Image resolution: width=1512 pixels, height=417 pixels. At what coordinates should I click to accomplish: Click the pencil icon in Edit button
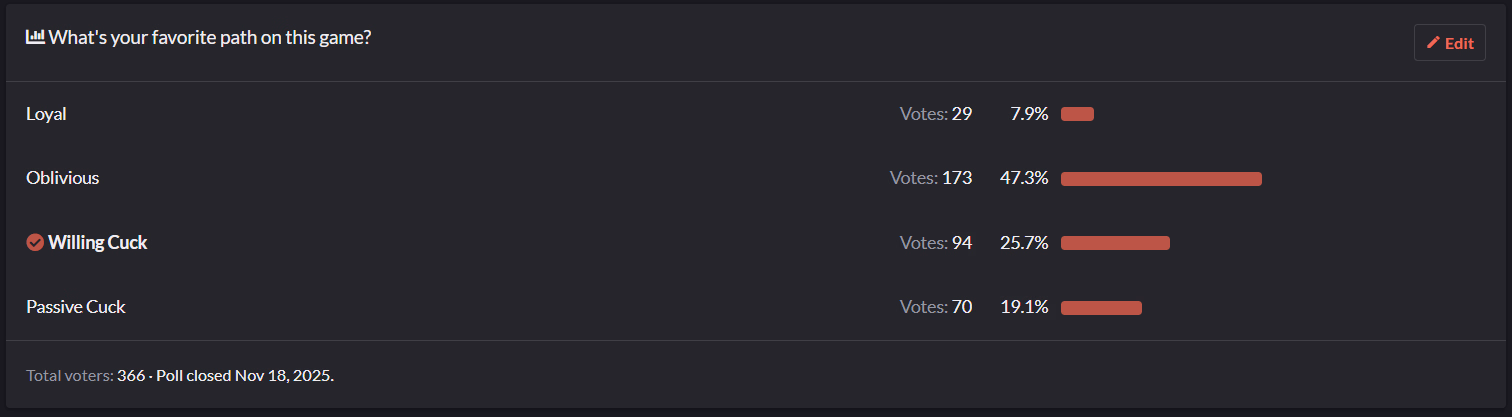[x=1433, y=43]
